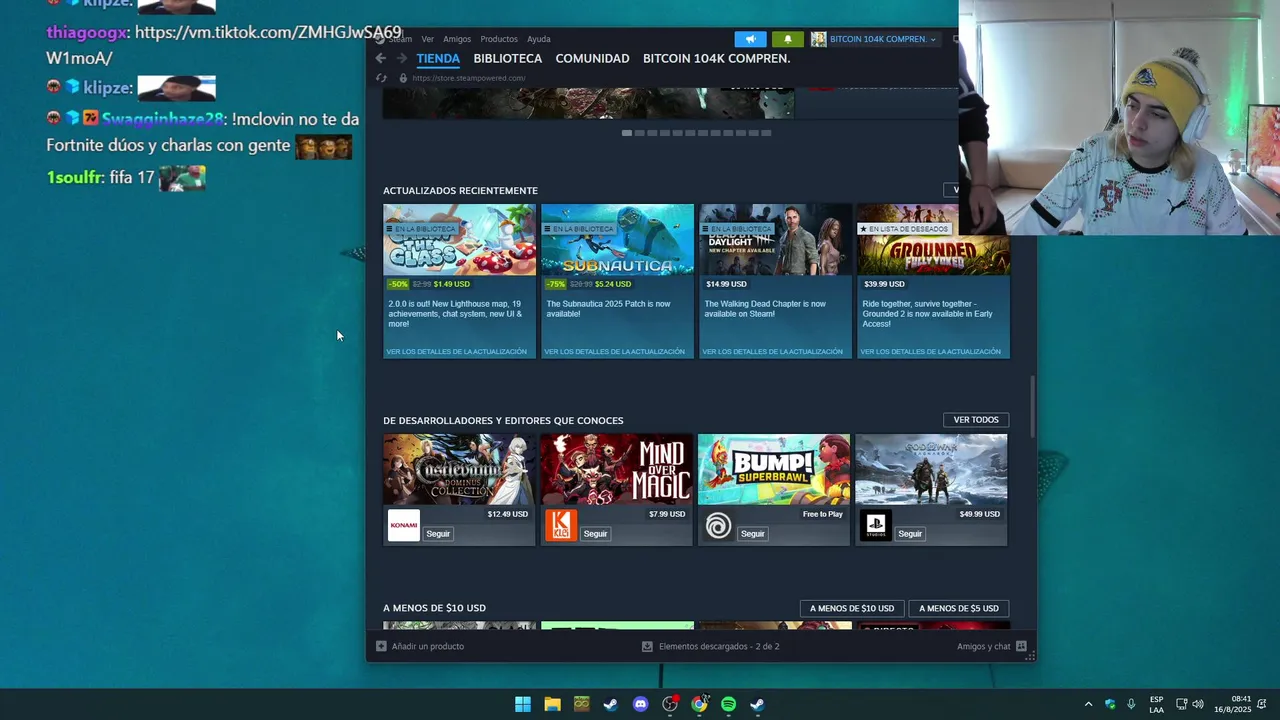The image size is (1280, 720).
Task: Open the Subnautica update card image
Action: pos(617,240)
